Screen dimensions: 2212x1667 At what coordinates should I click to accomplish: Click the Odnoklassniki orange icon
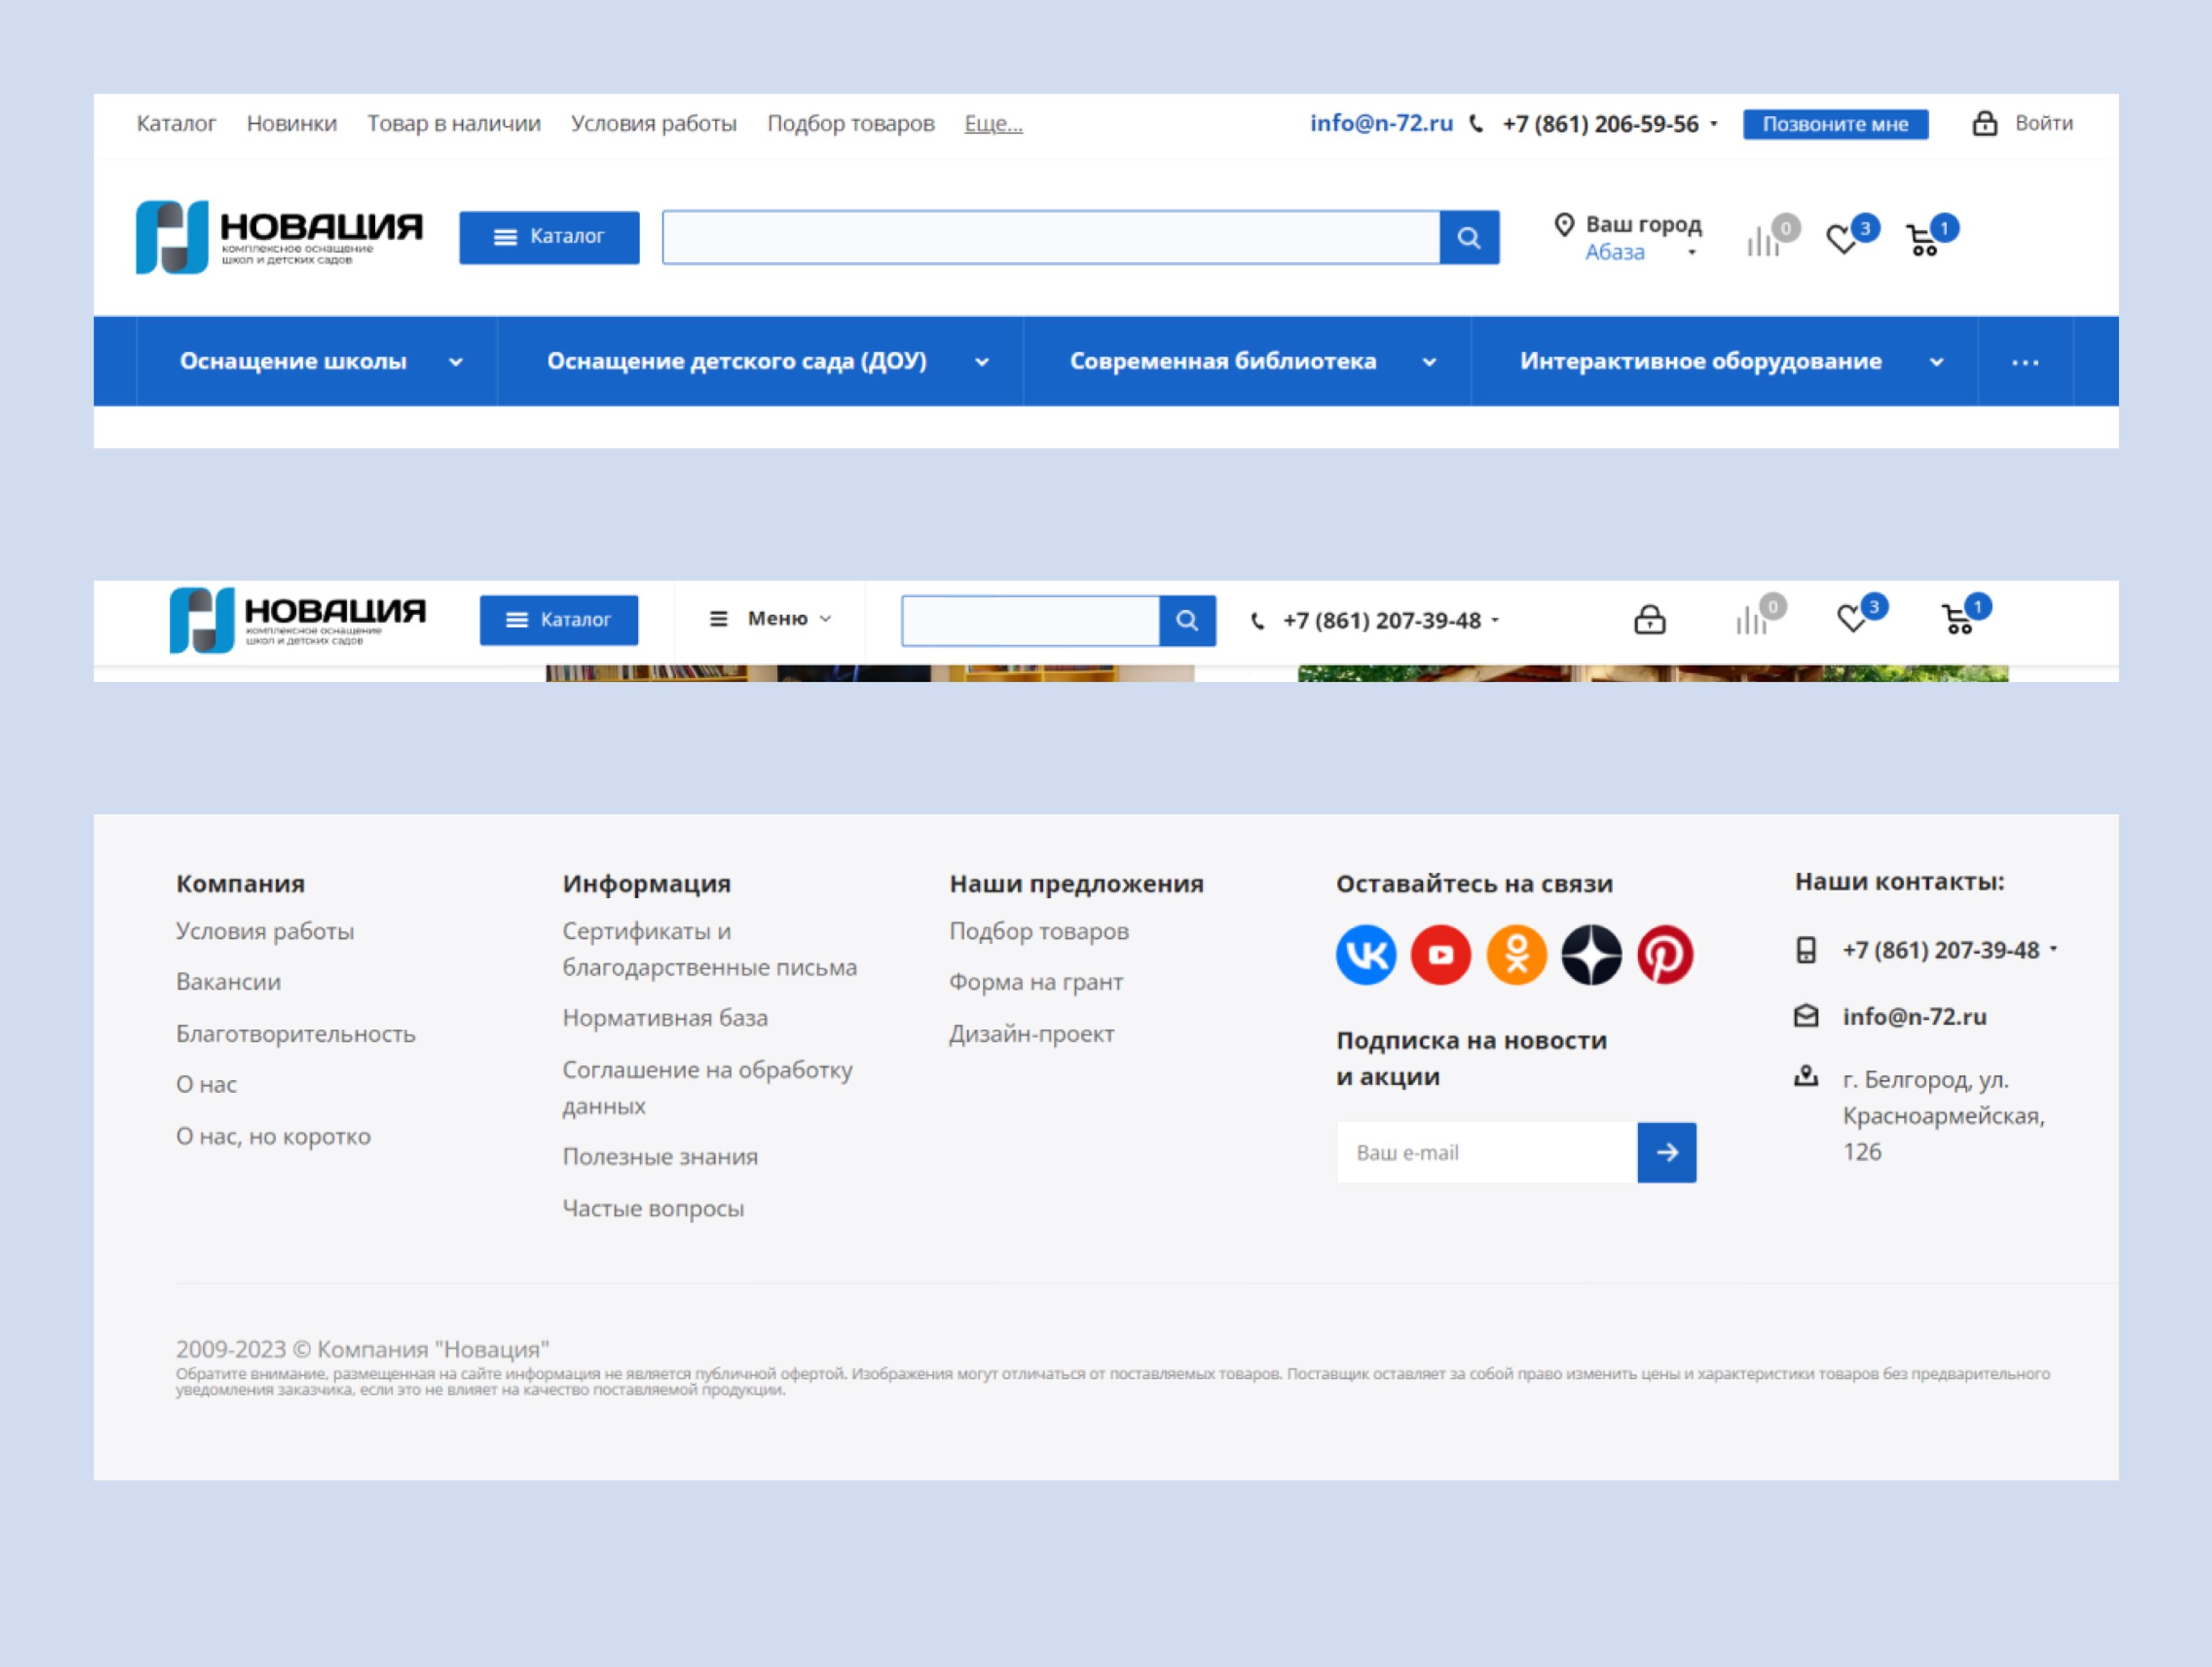(x=1516, y=955)
